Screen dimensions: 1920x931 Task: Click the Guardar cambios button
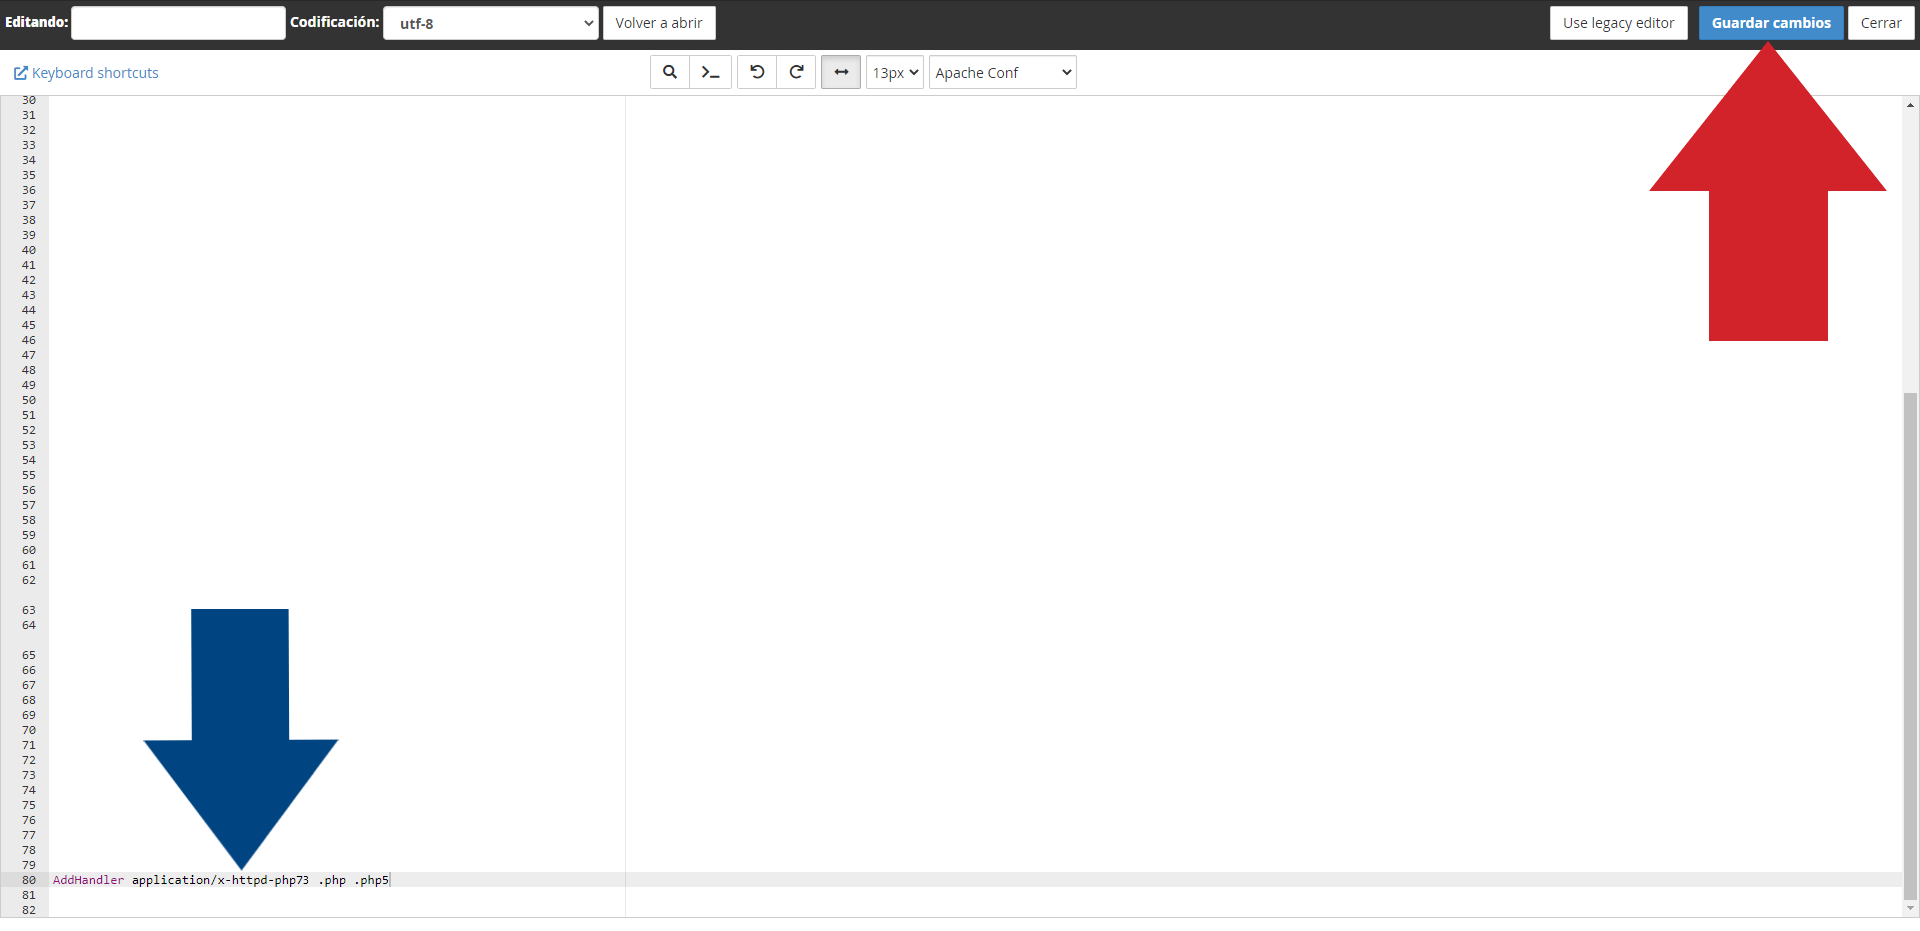click(x=1770, y=23)
